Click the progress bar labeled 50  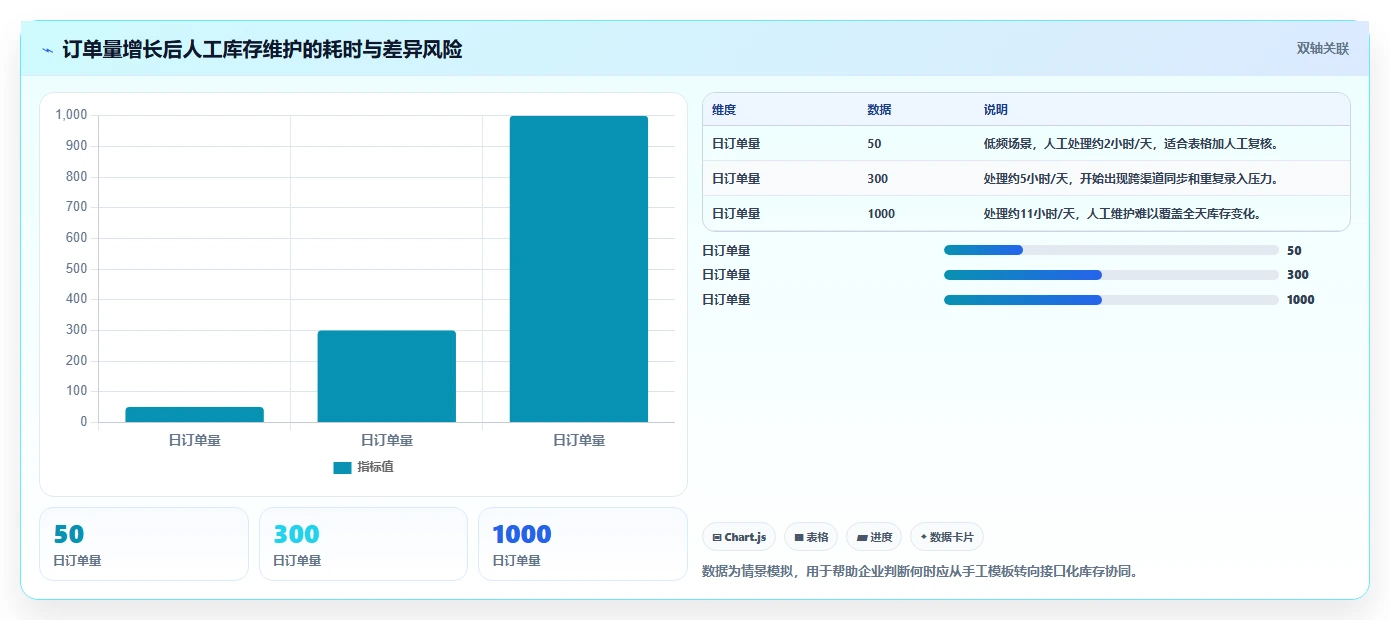[1111, 250]
